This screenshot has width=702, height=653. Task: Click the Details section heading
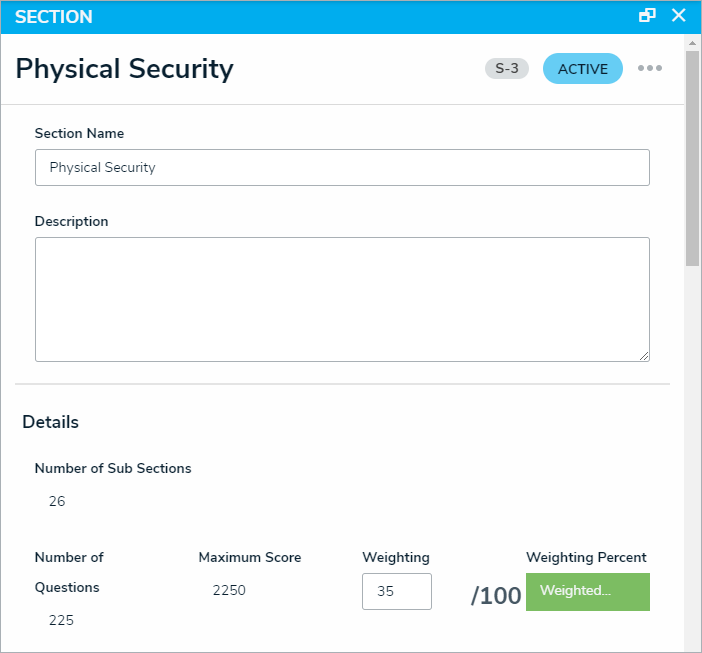tap(51, 422)
